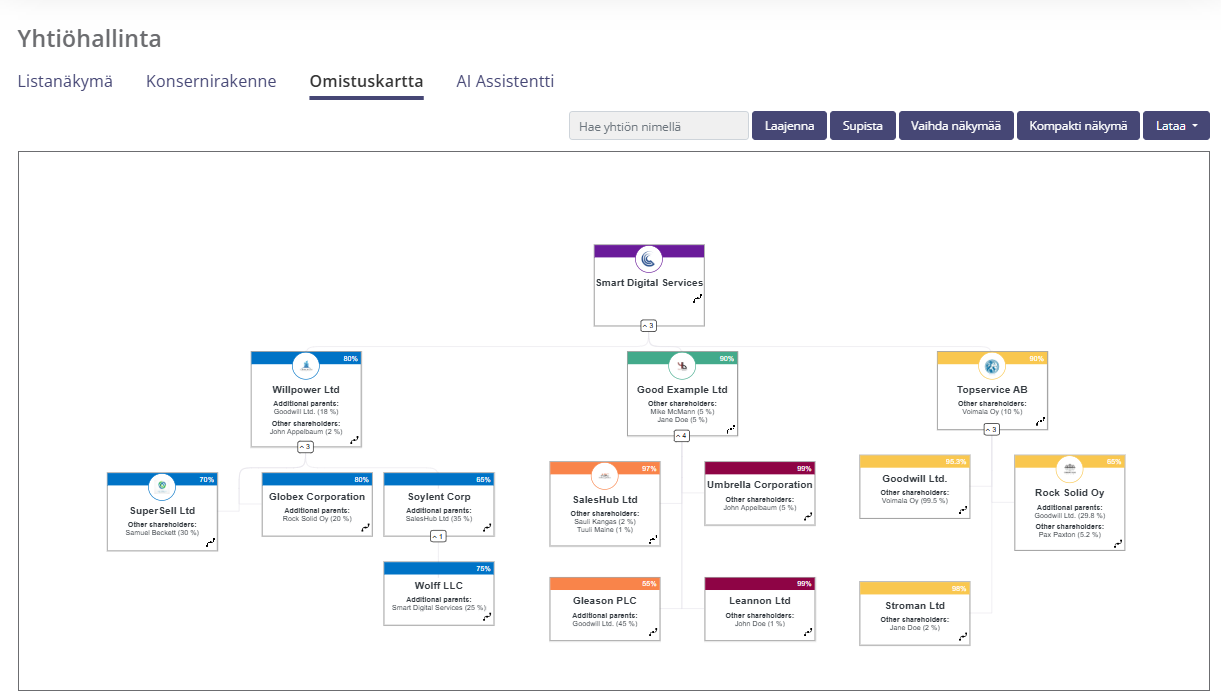This screenshot has height=699, width=1221.
Task: Click SuperSell Ltd logo icon
Action: coord(162,487)
